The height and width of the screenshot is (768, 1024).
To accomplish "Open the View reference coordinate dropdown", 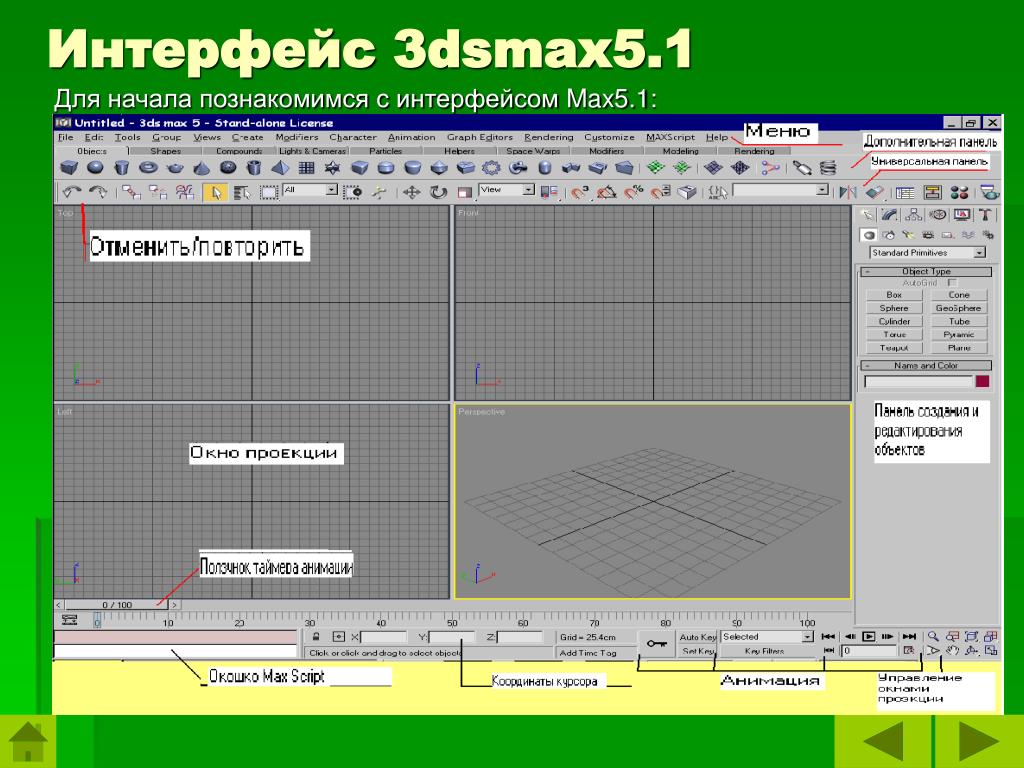I will coord(507,190).
